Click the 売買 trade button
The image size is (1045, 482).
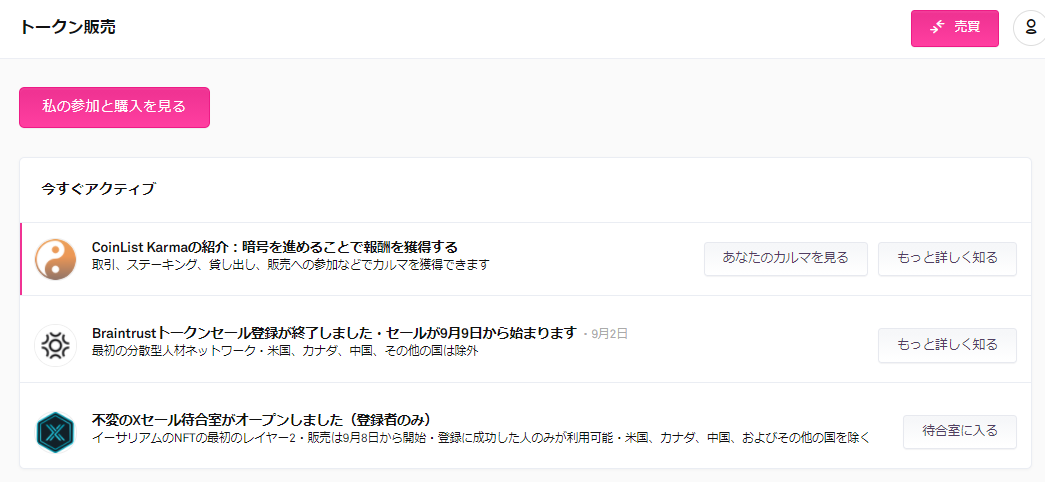(x=954, y=28)
